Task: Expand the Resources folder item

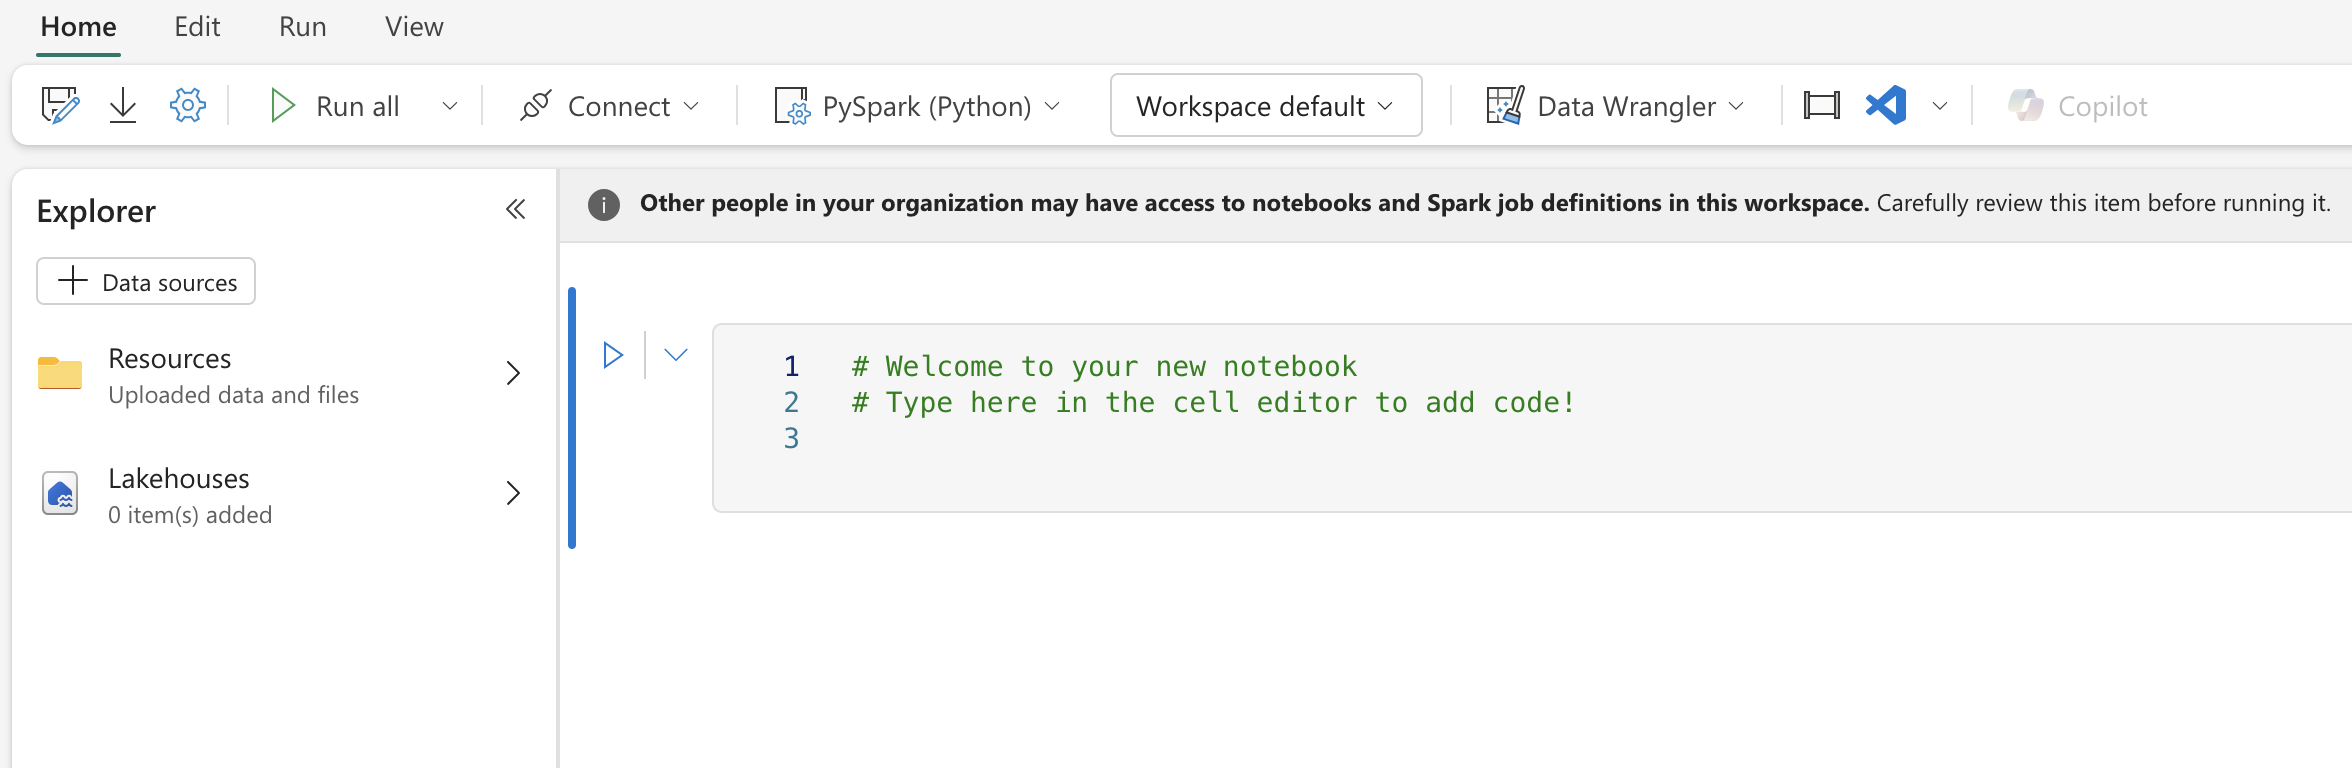Action: pos(513,374)
